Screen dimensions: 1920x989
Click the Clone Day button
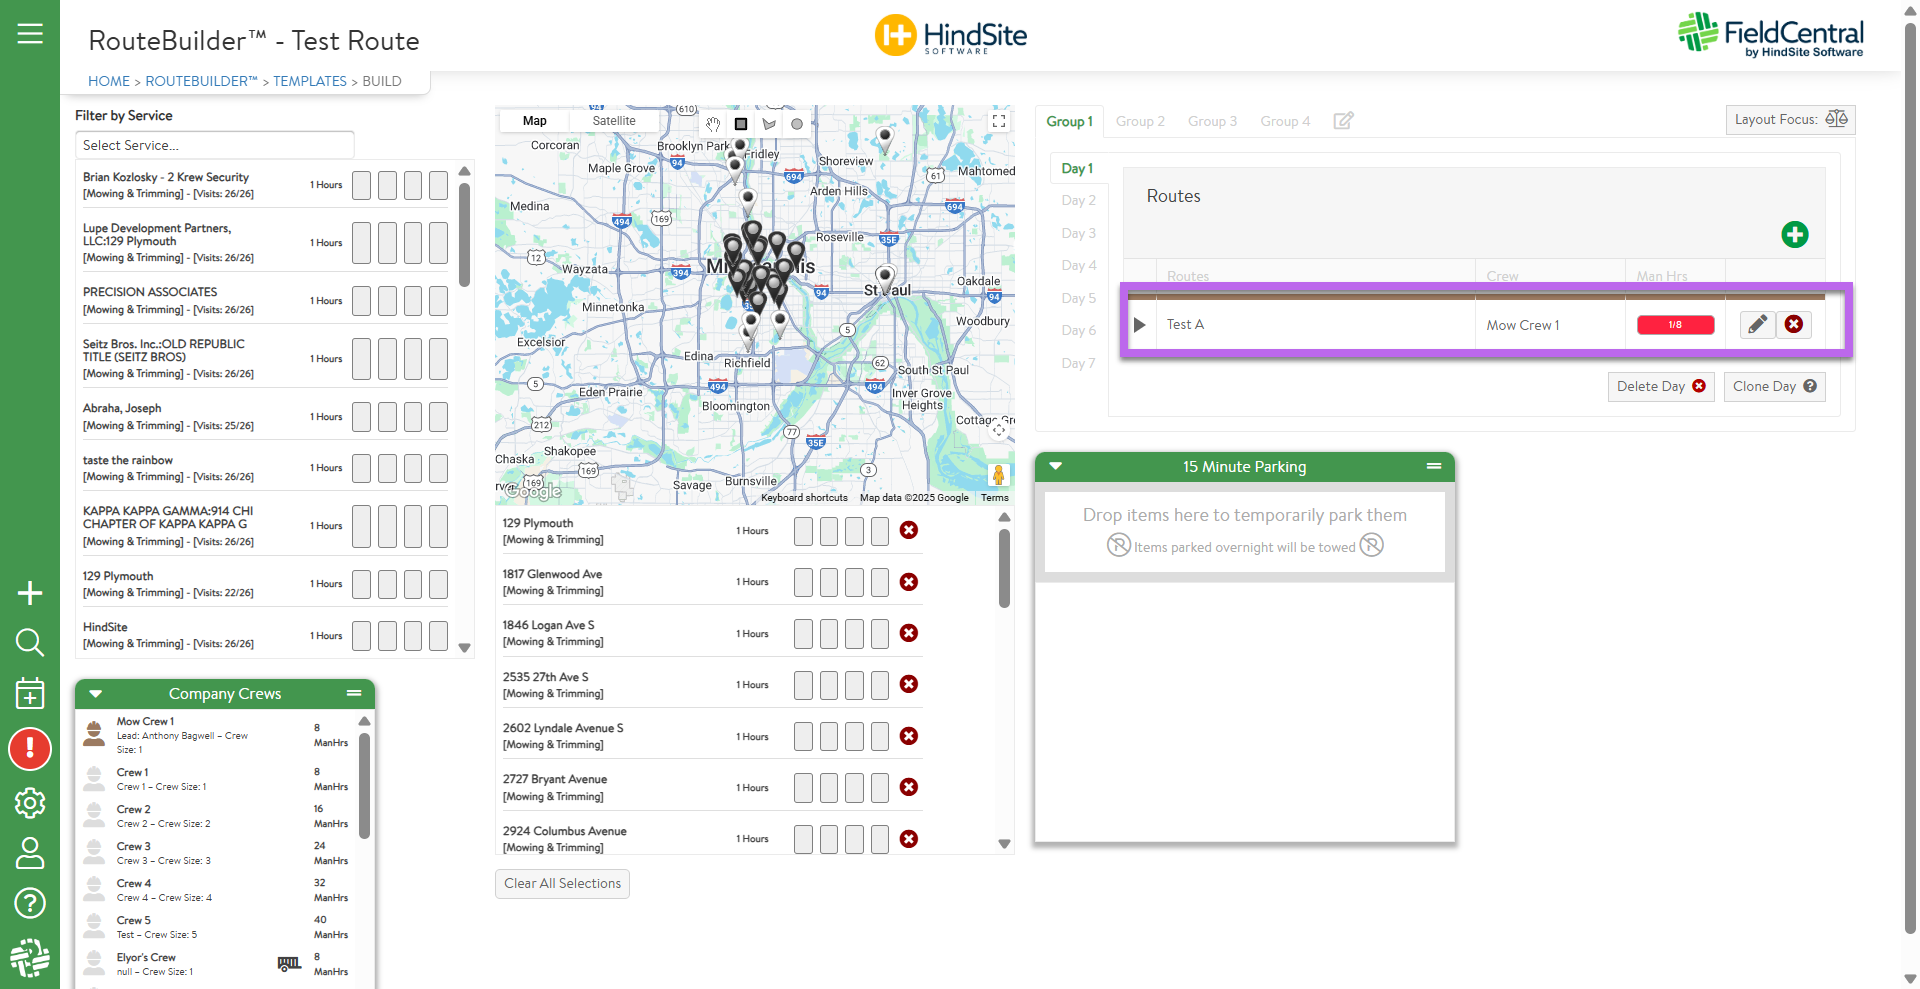[x=1774, y=387]
